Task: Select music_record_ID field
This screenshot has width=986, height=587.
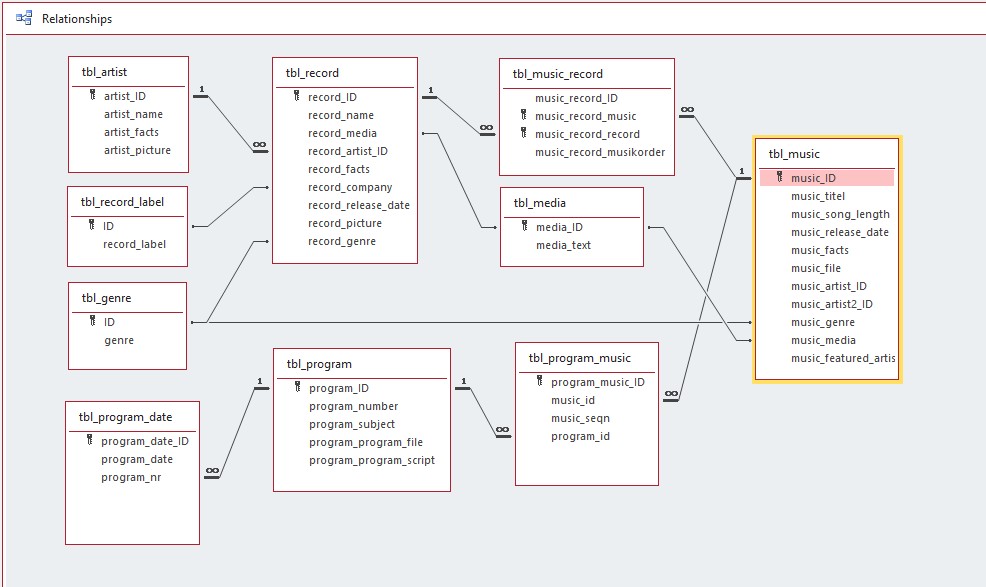Action: tap(576, 98)
